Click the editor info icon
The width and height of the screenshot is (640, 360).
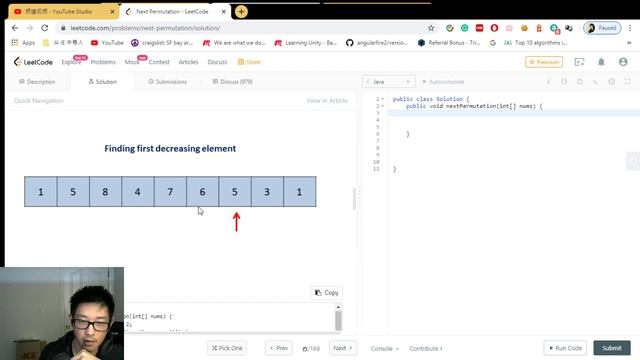coord(548,82)
